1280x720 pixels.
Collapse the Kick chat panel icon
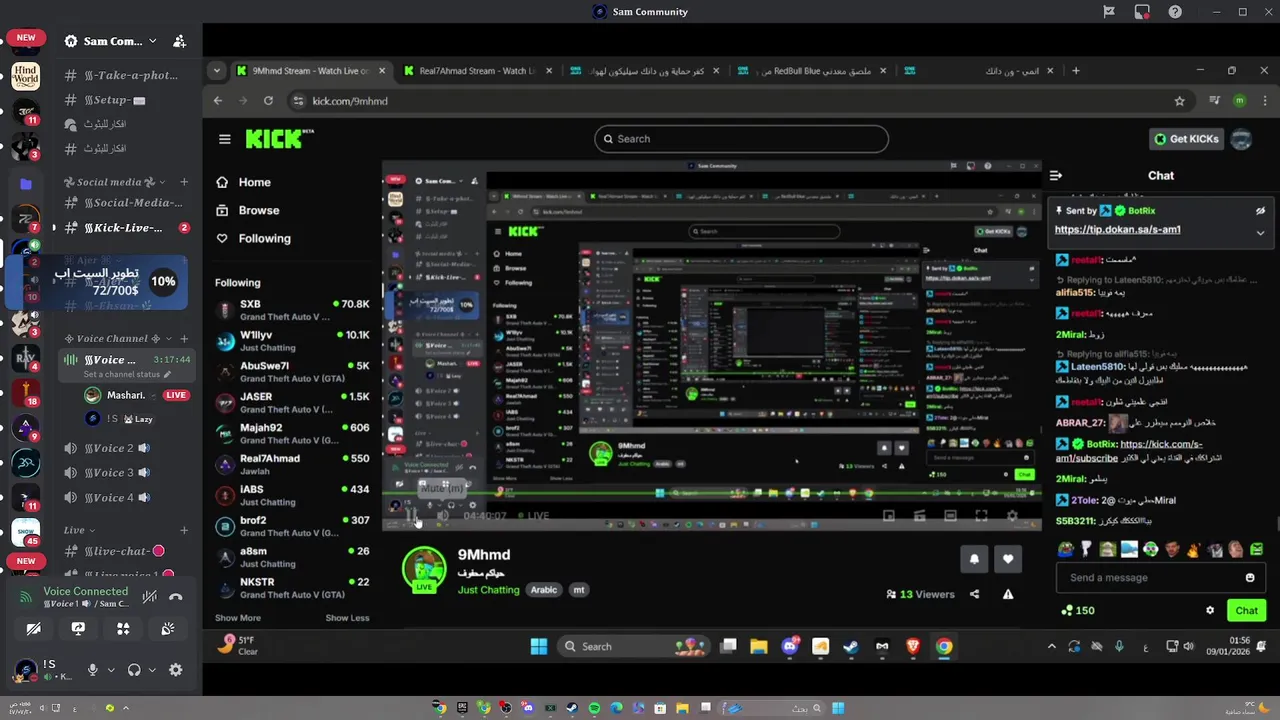click(x=1055, y=175)
